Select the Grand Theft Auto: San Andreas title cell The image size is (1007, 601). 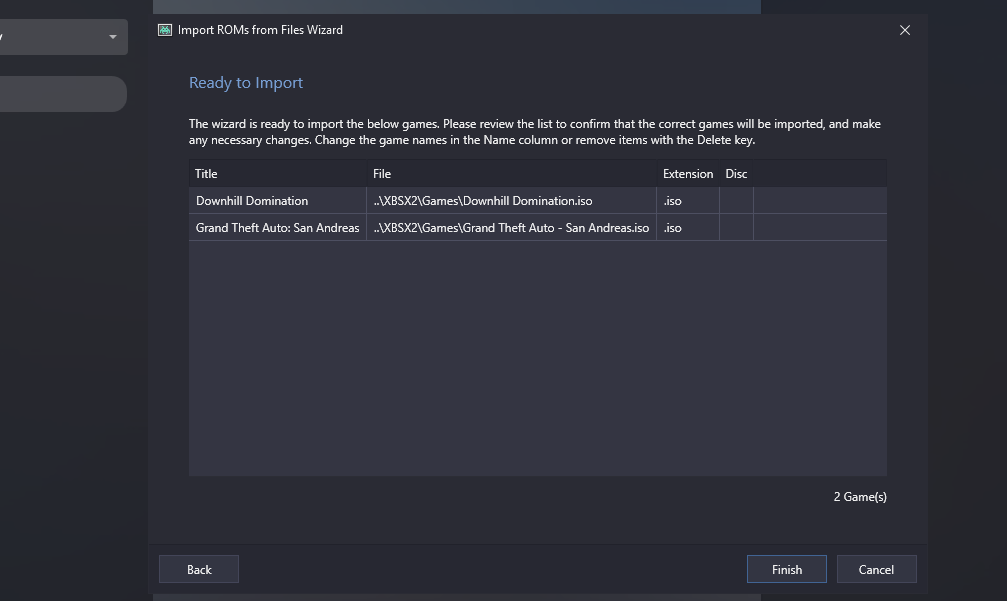[x=277, y=227]
